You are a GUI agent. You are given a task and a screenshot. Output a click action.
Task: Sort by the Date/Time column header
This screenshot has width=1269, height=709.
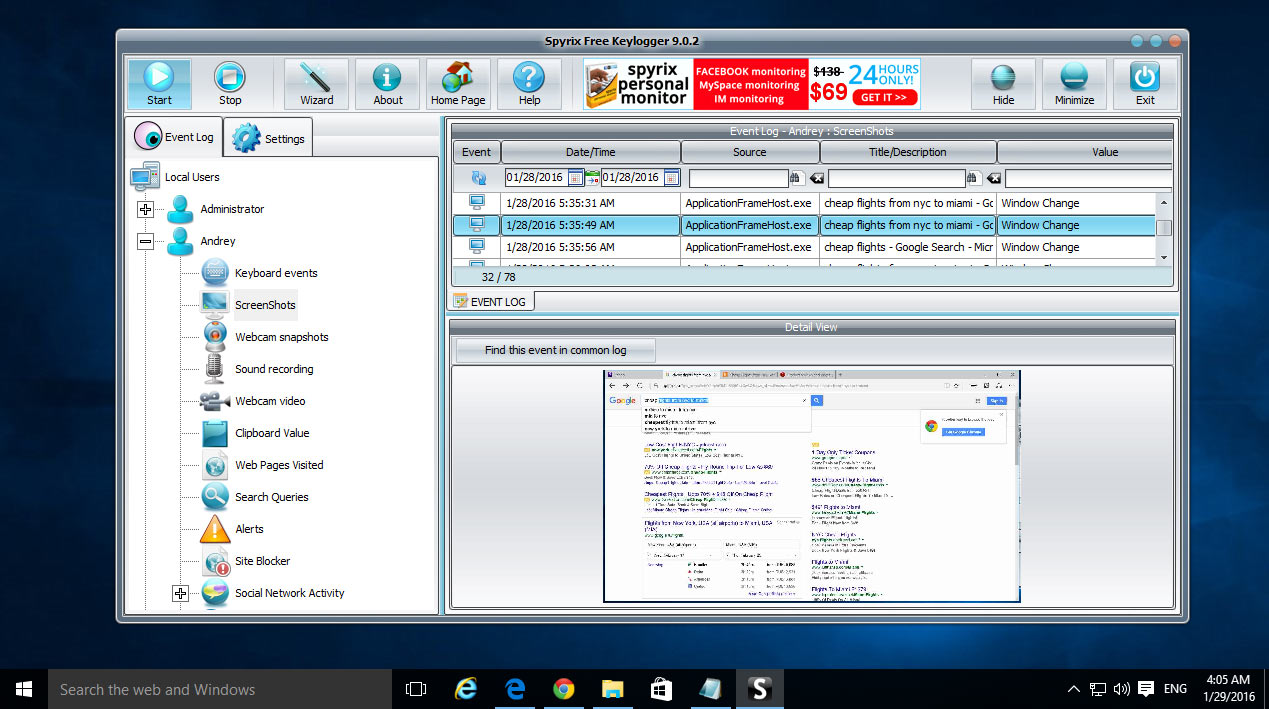(590, 152)
